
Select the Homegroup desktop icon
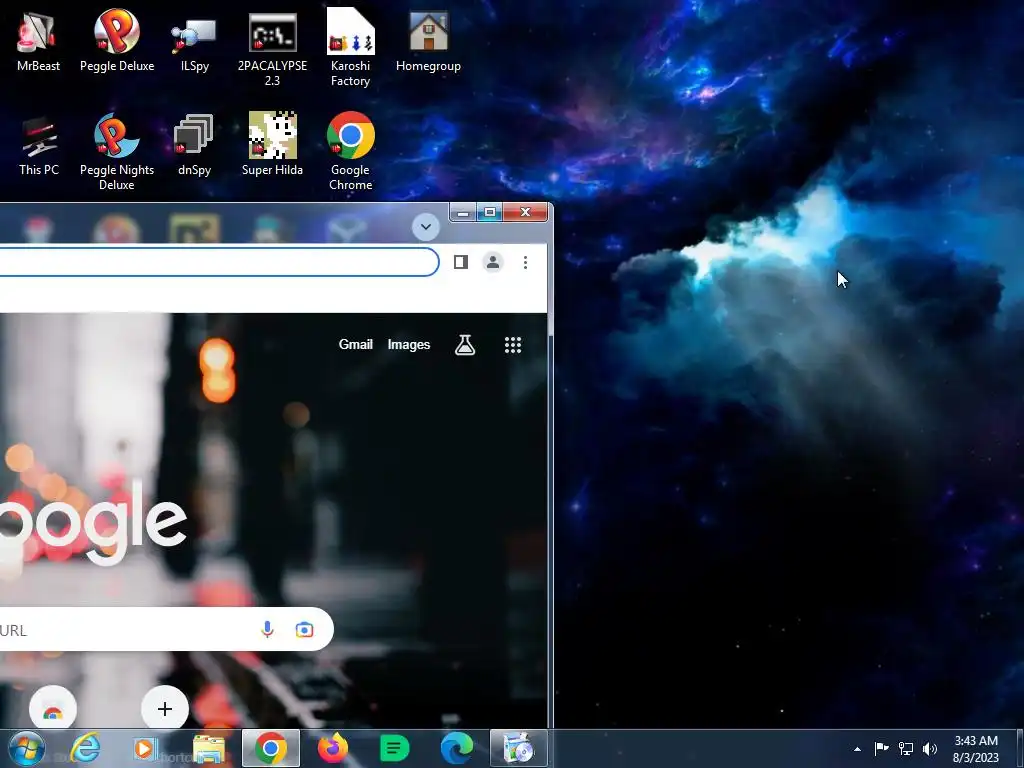point(428,41)
